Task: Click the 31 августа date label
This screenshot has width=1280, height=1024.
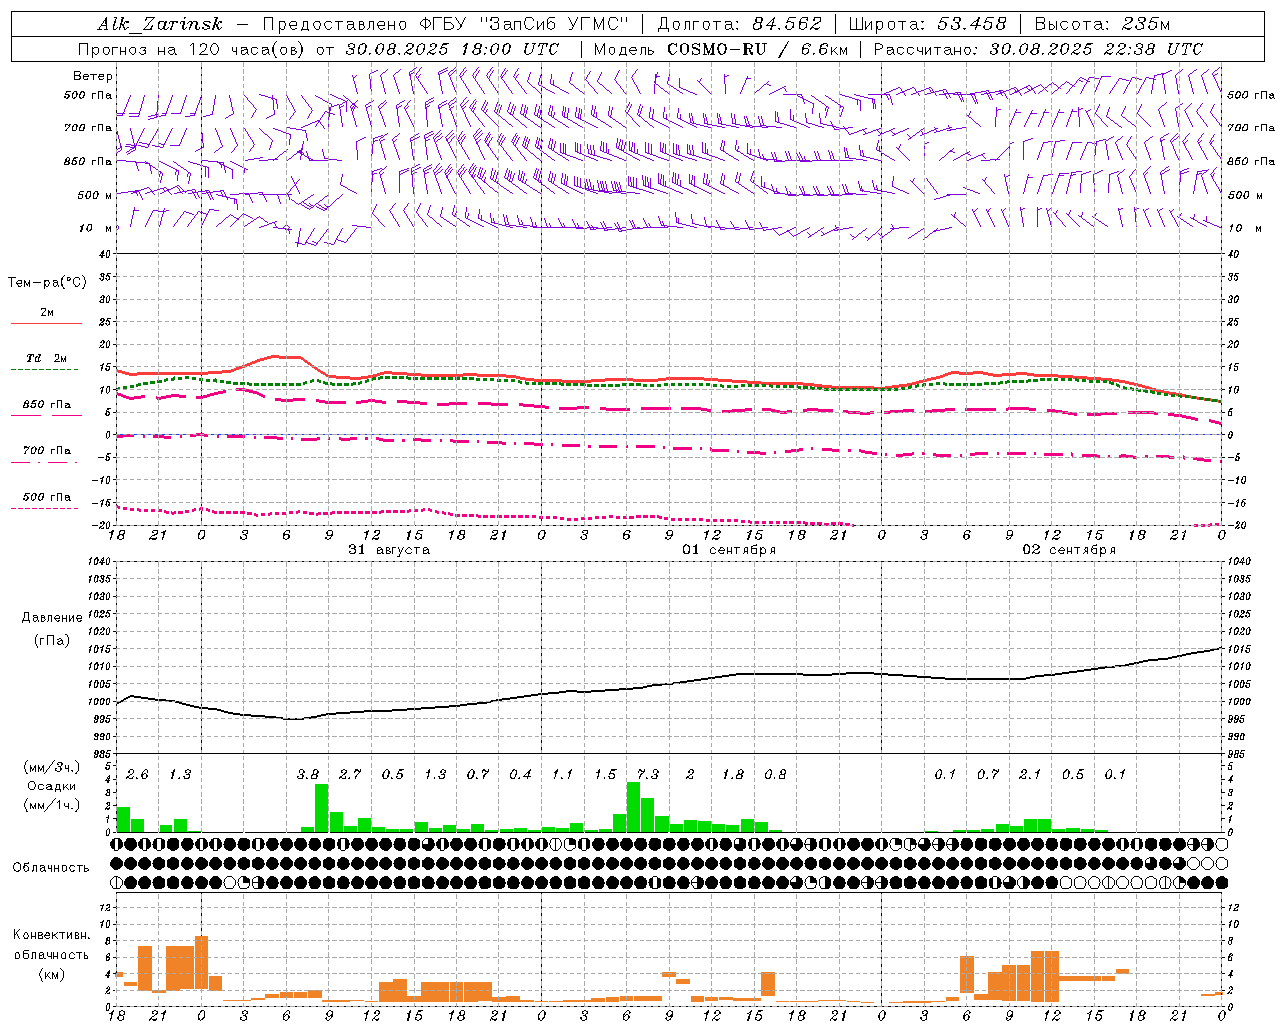Action: [389, 550]
